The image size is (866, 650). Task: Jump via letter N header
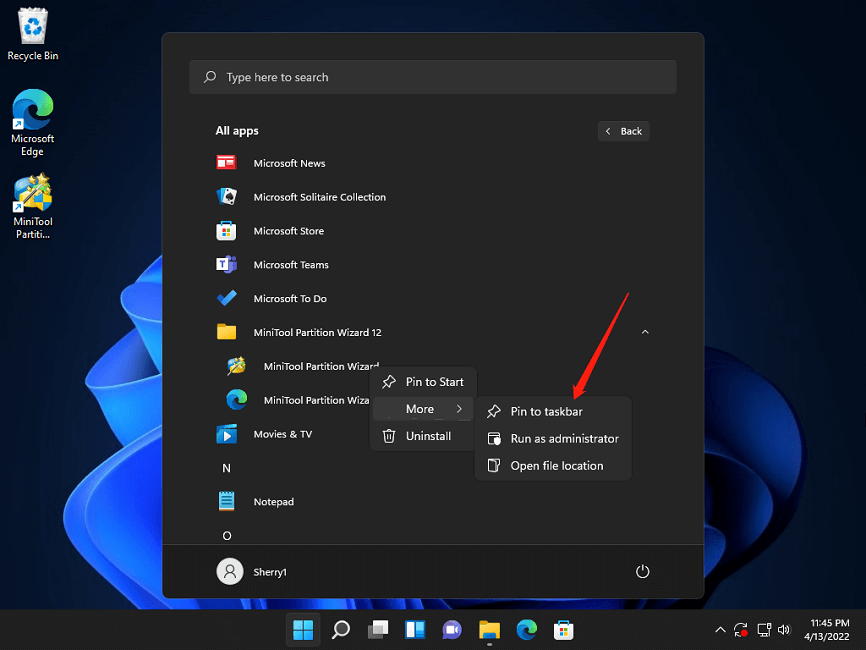click(226, 468)
